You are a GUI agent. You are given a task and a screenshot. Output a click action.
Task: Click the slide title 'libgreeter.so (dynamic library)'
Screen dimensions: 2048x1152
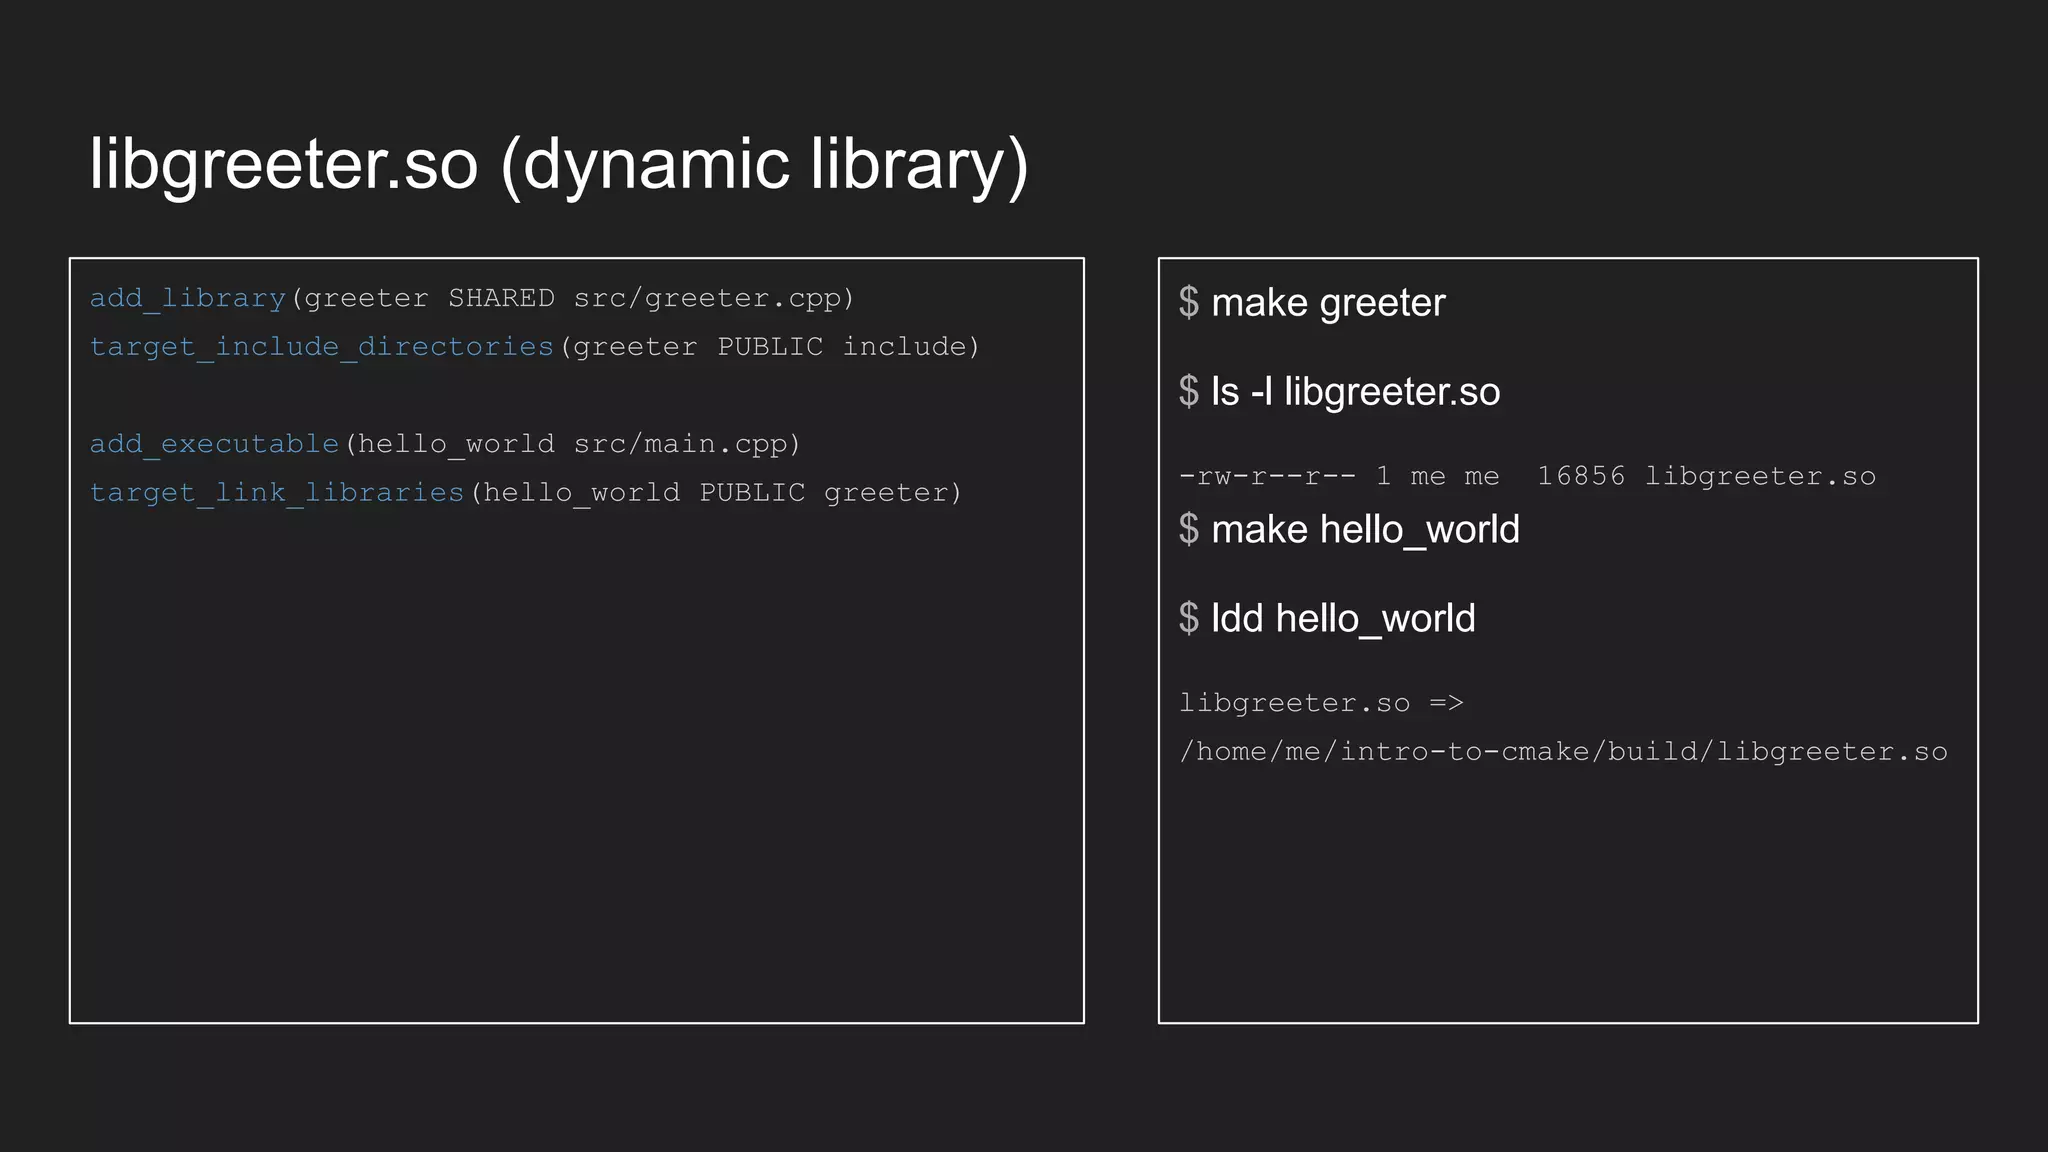pos(558,164)
